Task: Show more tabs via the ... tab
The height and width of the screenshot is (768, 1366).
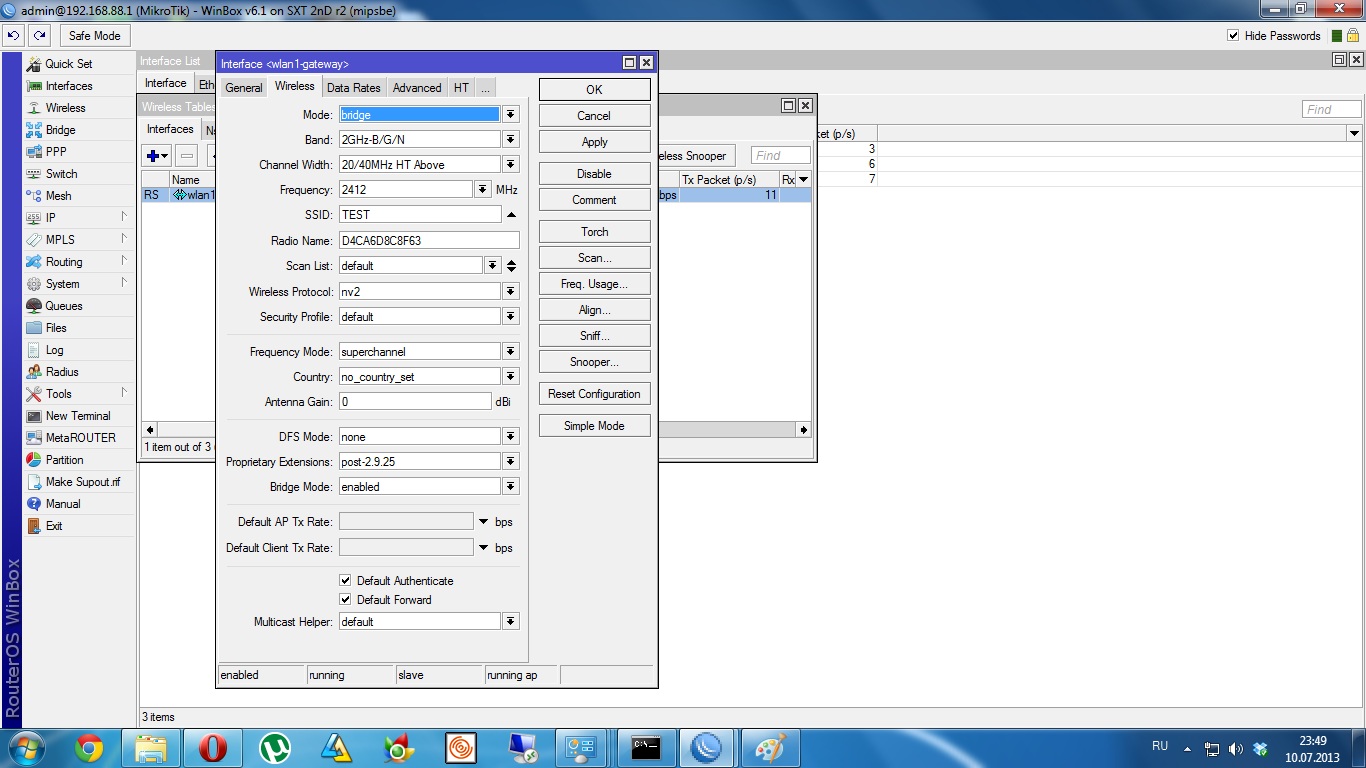Action: pyautogui.click(x=485, y=88)
